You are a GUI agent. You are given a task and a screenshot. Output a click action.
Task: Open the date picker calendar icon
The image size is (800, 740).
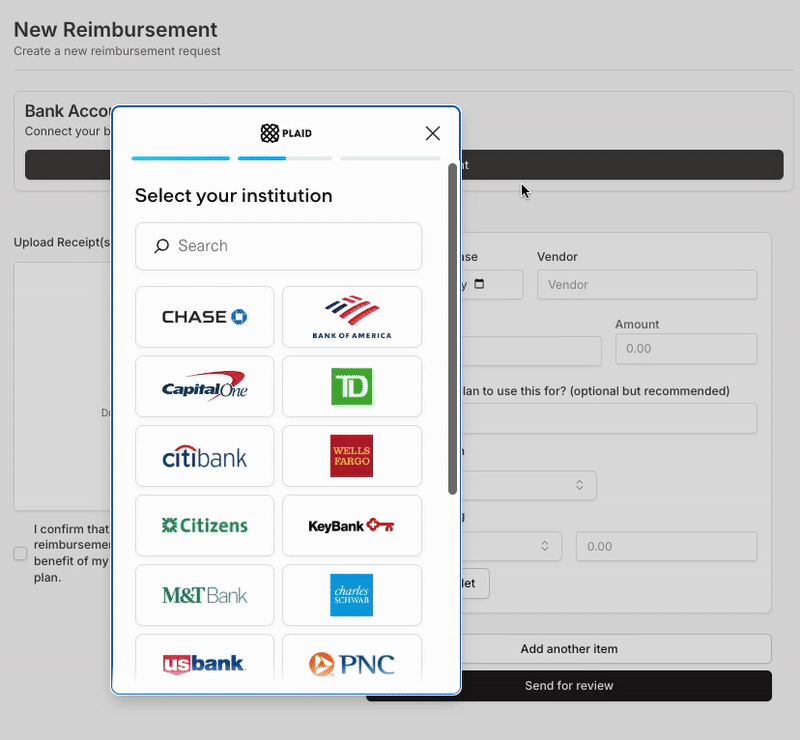479,284
